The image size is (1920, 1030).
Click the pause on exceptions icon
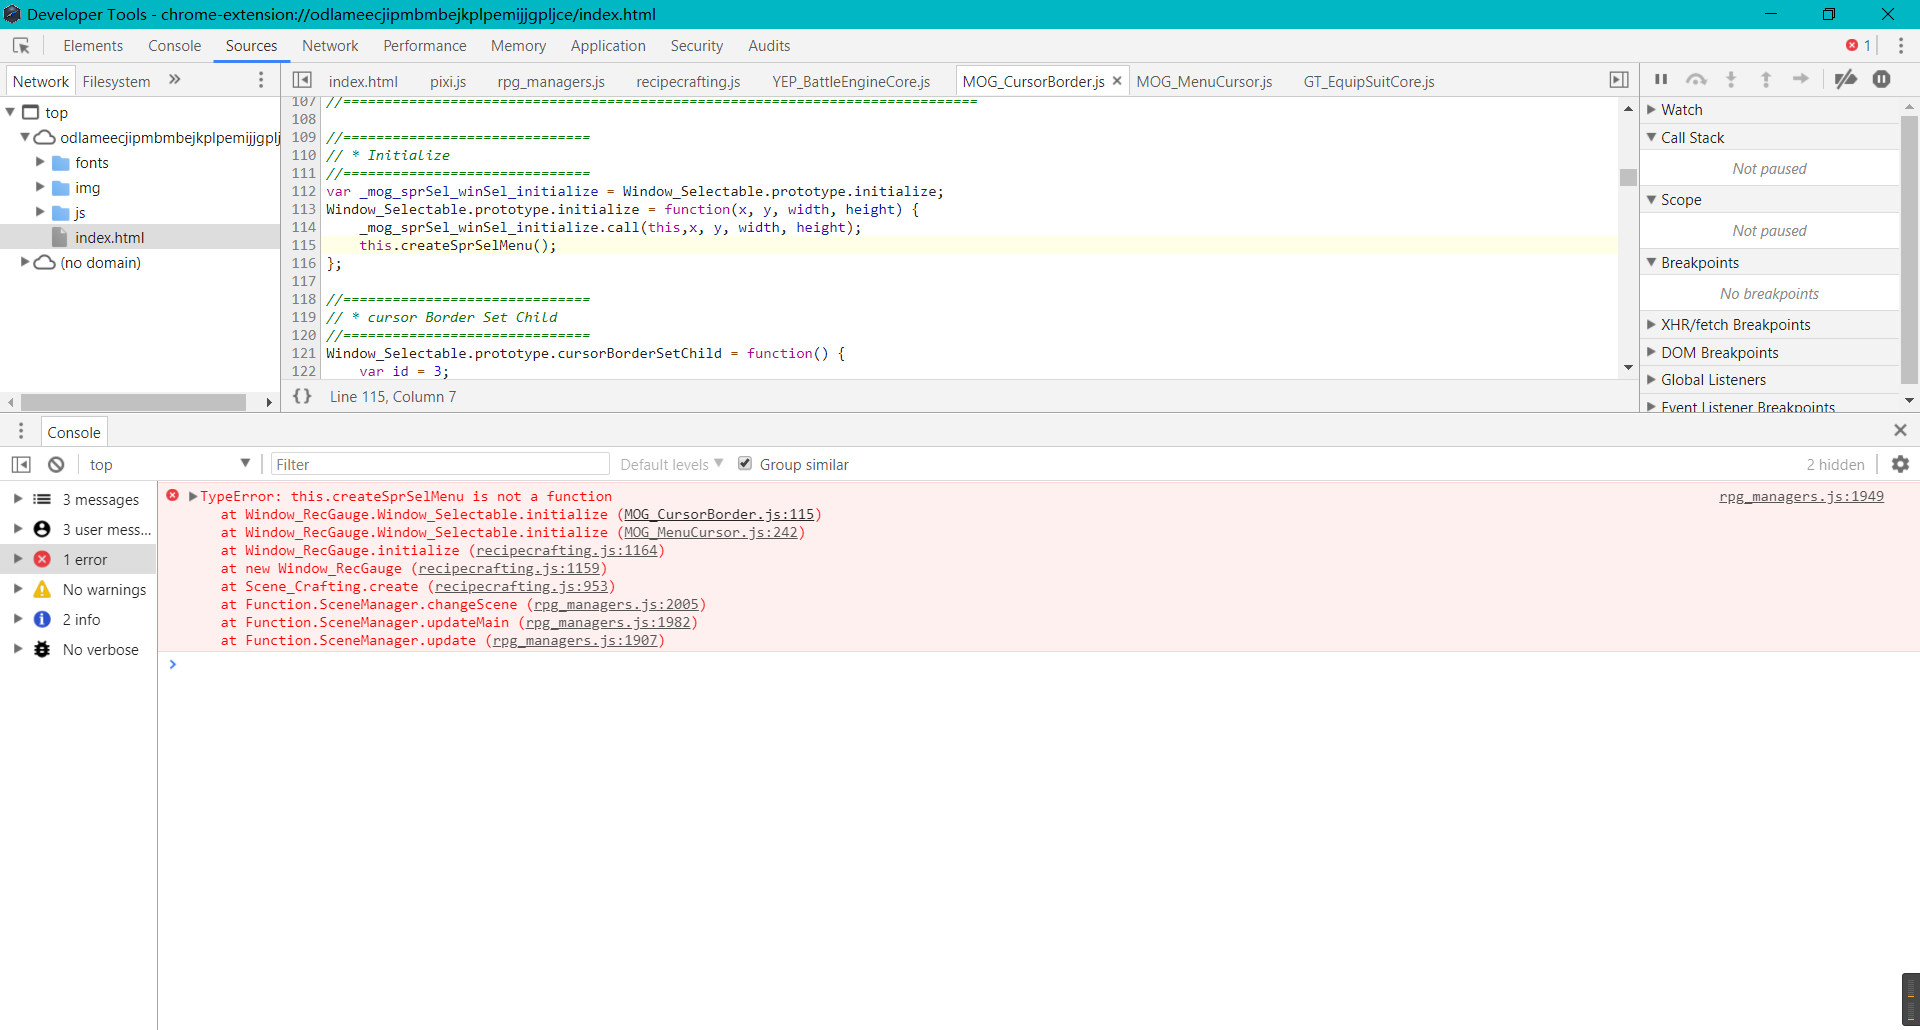(1882, 80)
